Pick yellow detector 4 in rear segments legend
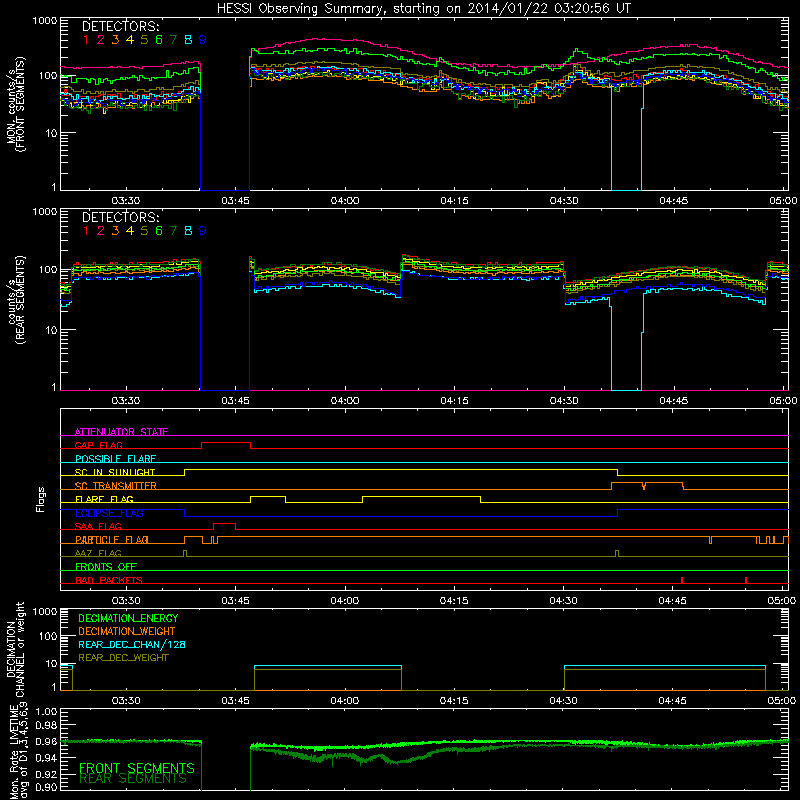This screenshot has height=800, width=800. [130, 231]
